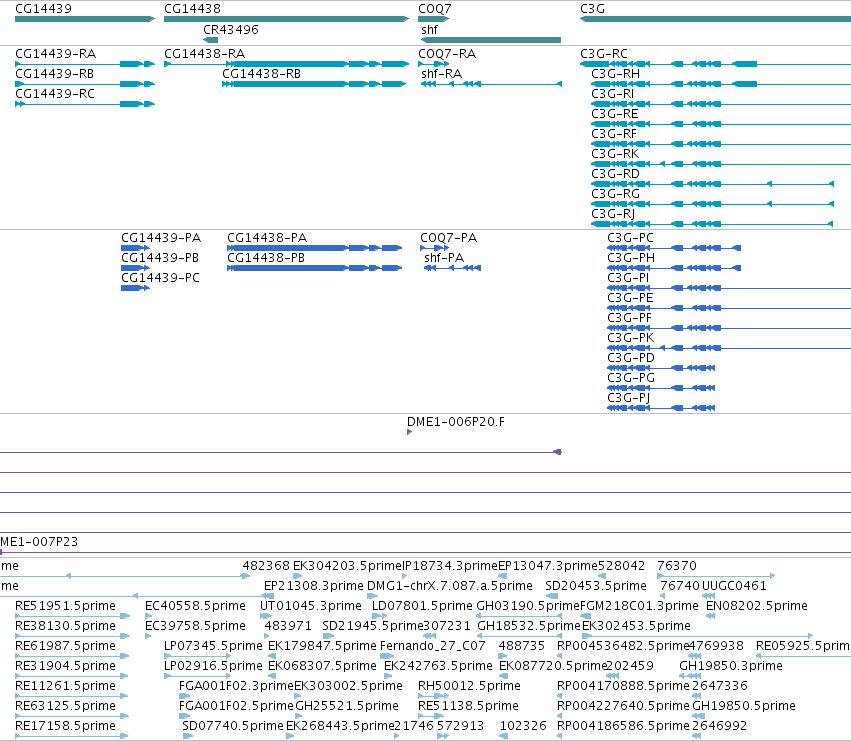
Task: Click the LD07801.5prime EST label
Action: pyautogui.click(x=422, y=606)
